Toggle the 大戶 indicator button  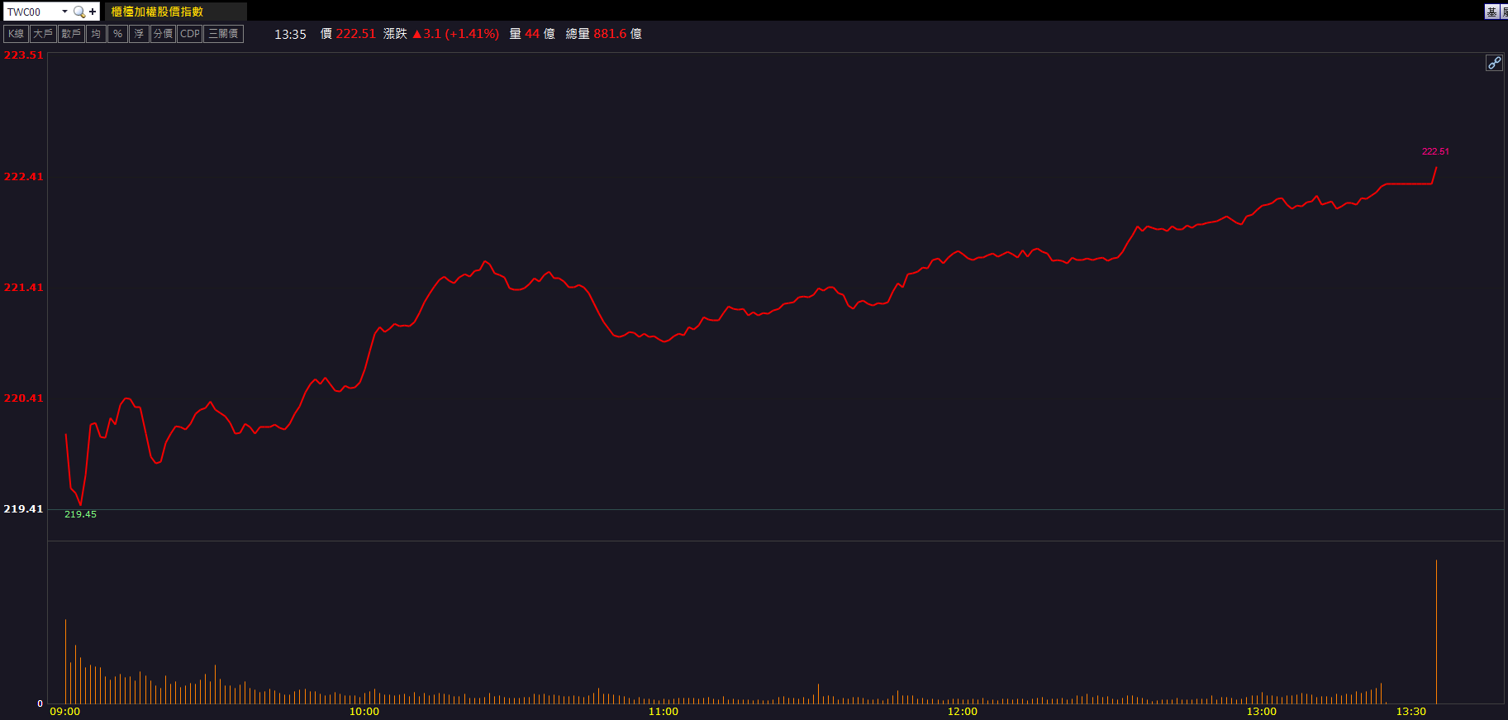click(43, 34)
